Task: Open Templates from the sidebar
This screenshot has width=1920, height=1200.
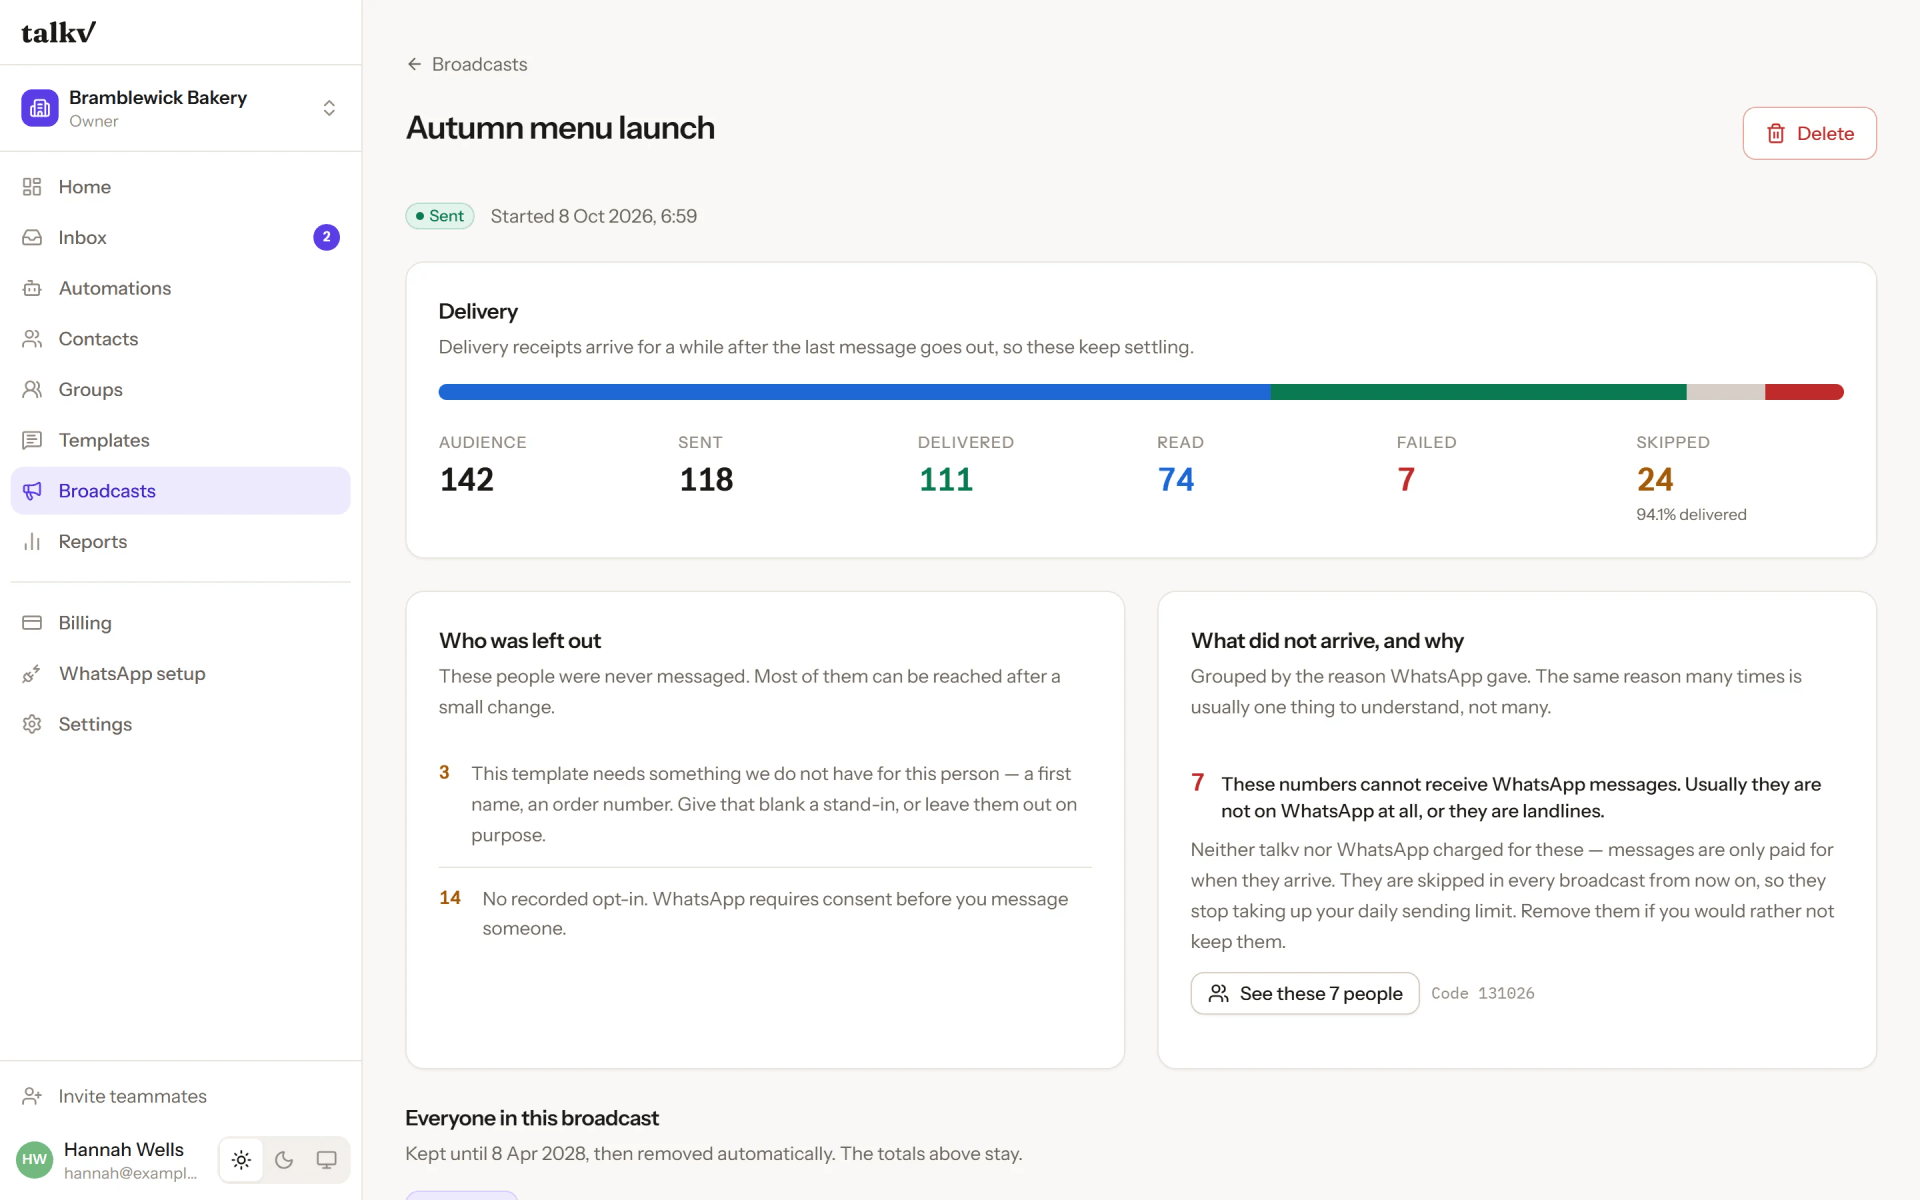Action: point(180,440)
